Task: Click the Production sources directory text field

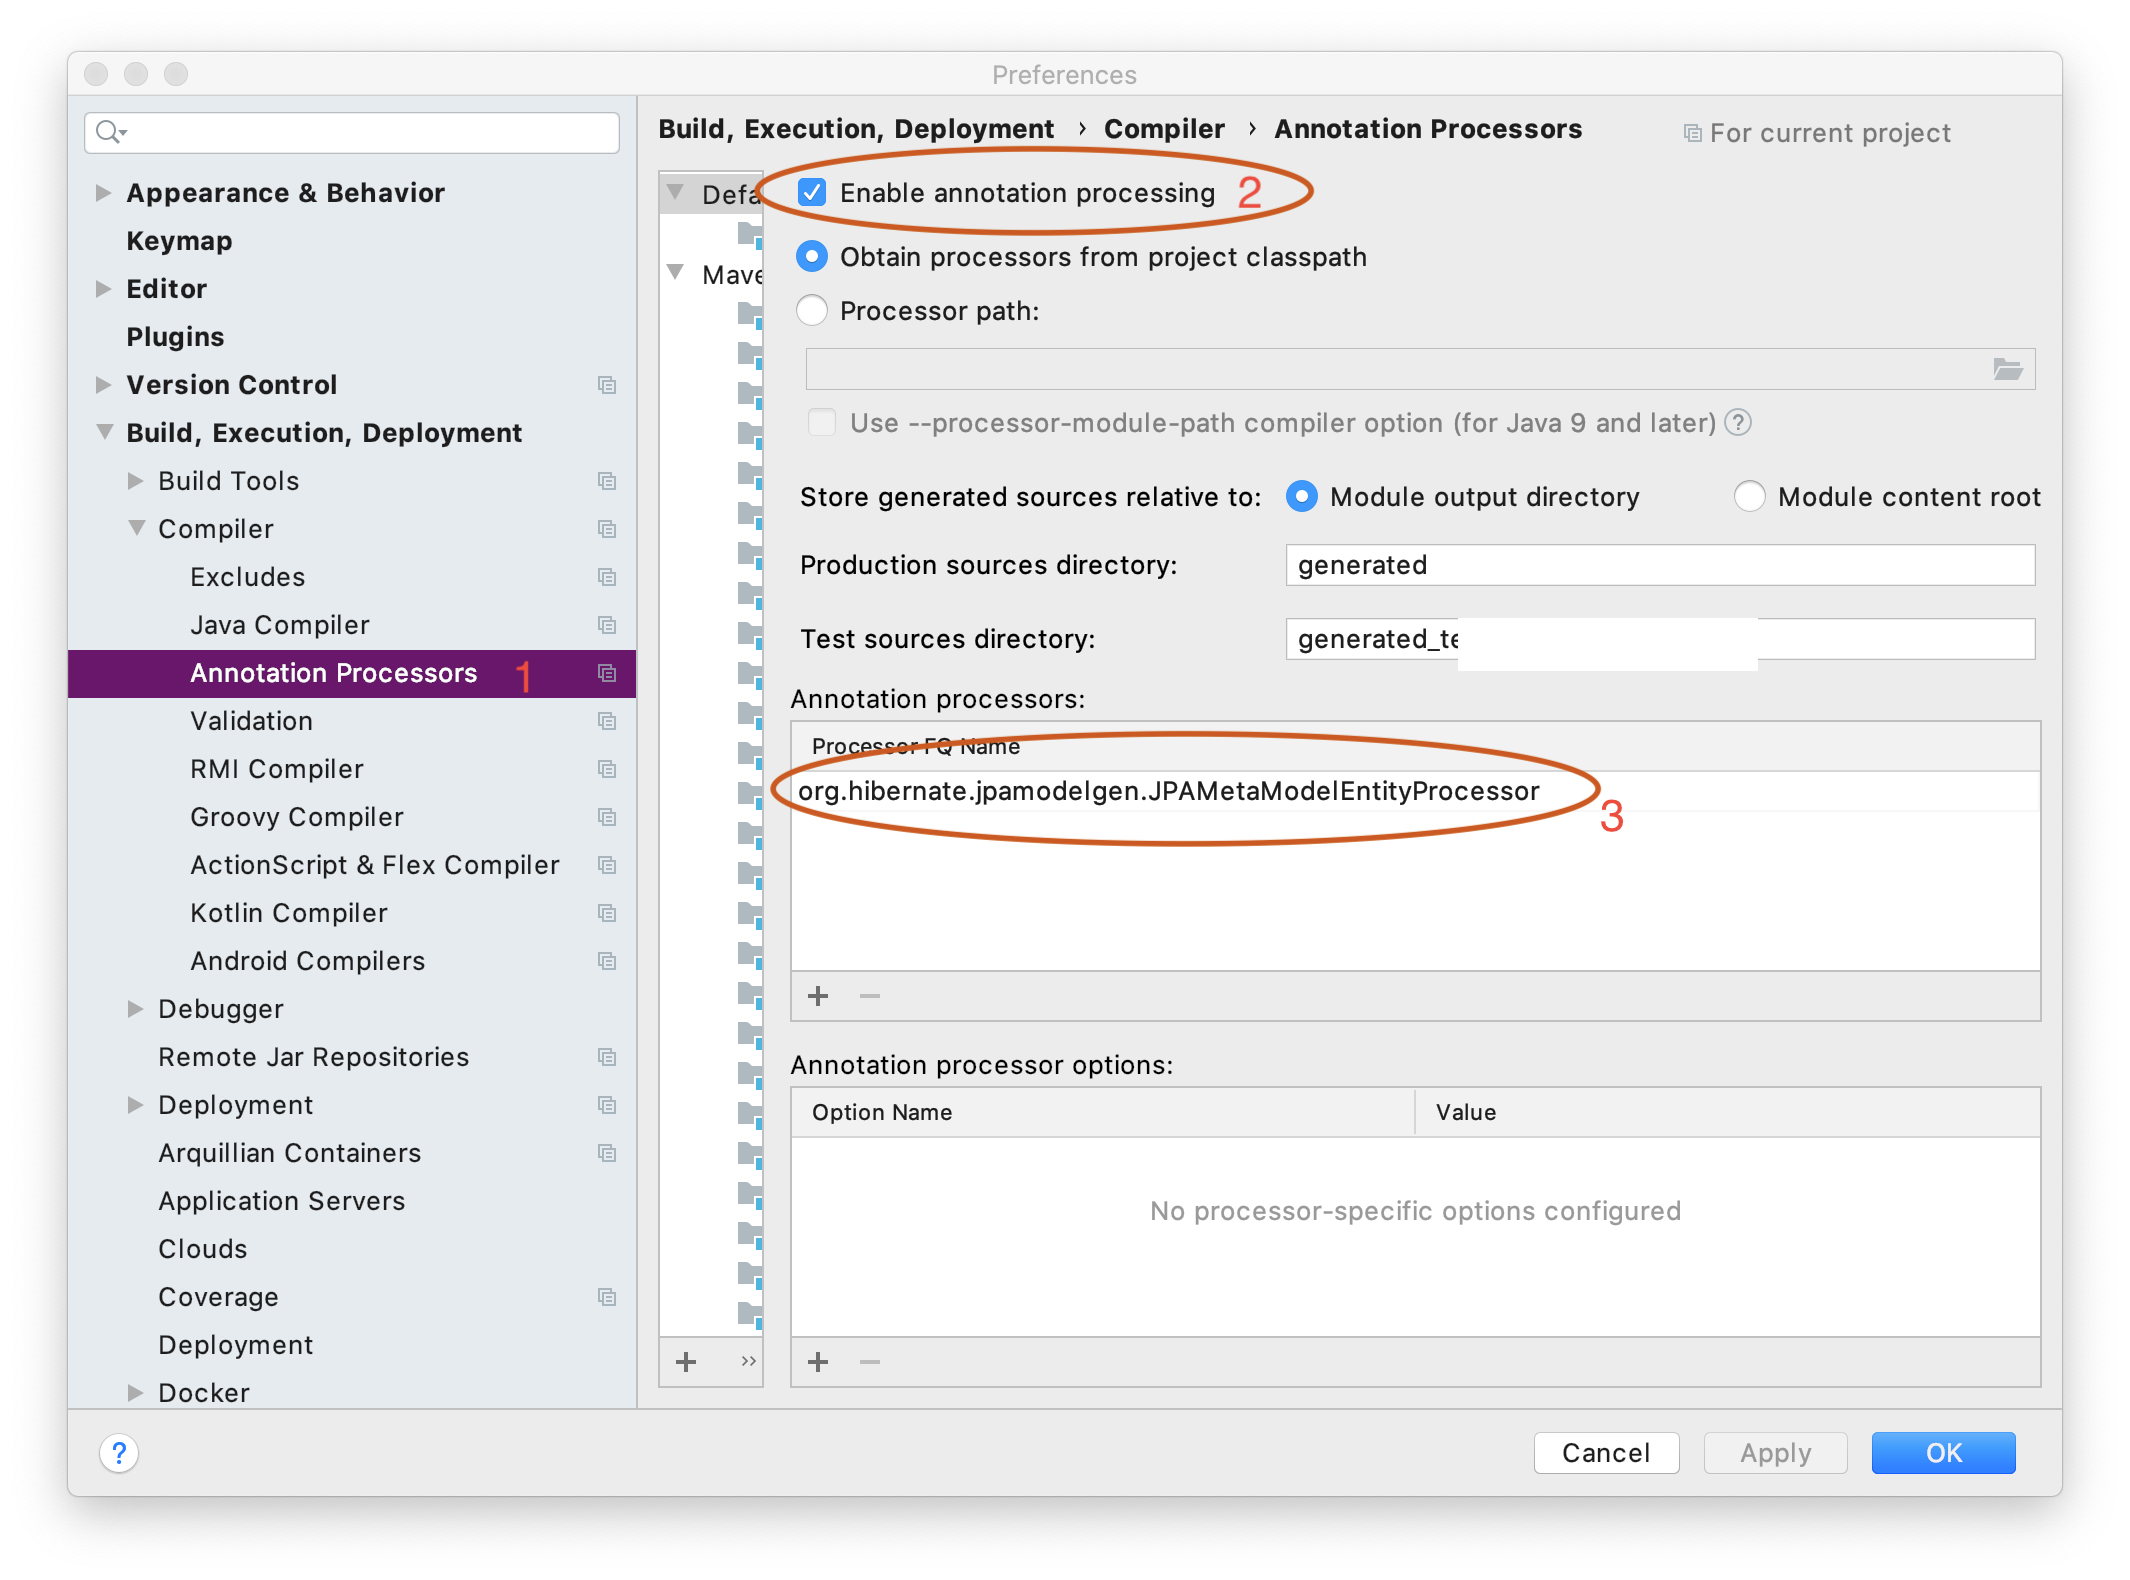Action: coord(1659,565)
